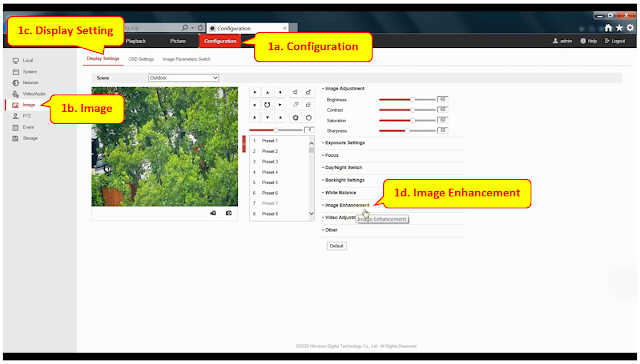Move camera diagonally down-left in PTZ pad
Image resolution: width=640 pixels, height=364 pixels.
[255, 118]
